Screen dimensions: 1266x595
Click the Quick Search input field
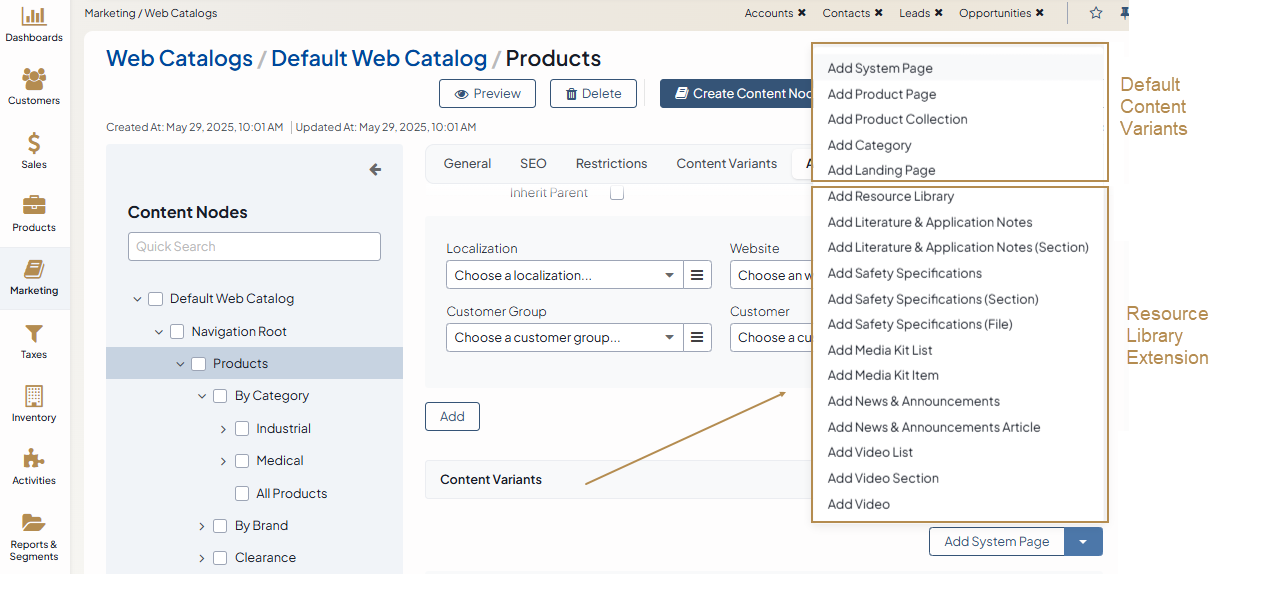[254, 247]
